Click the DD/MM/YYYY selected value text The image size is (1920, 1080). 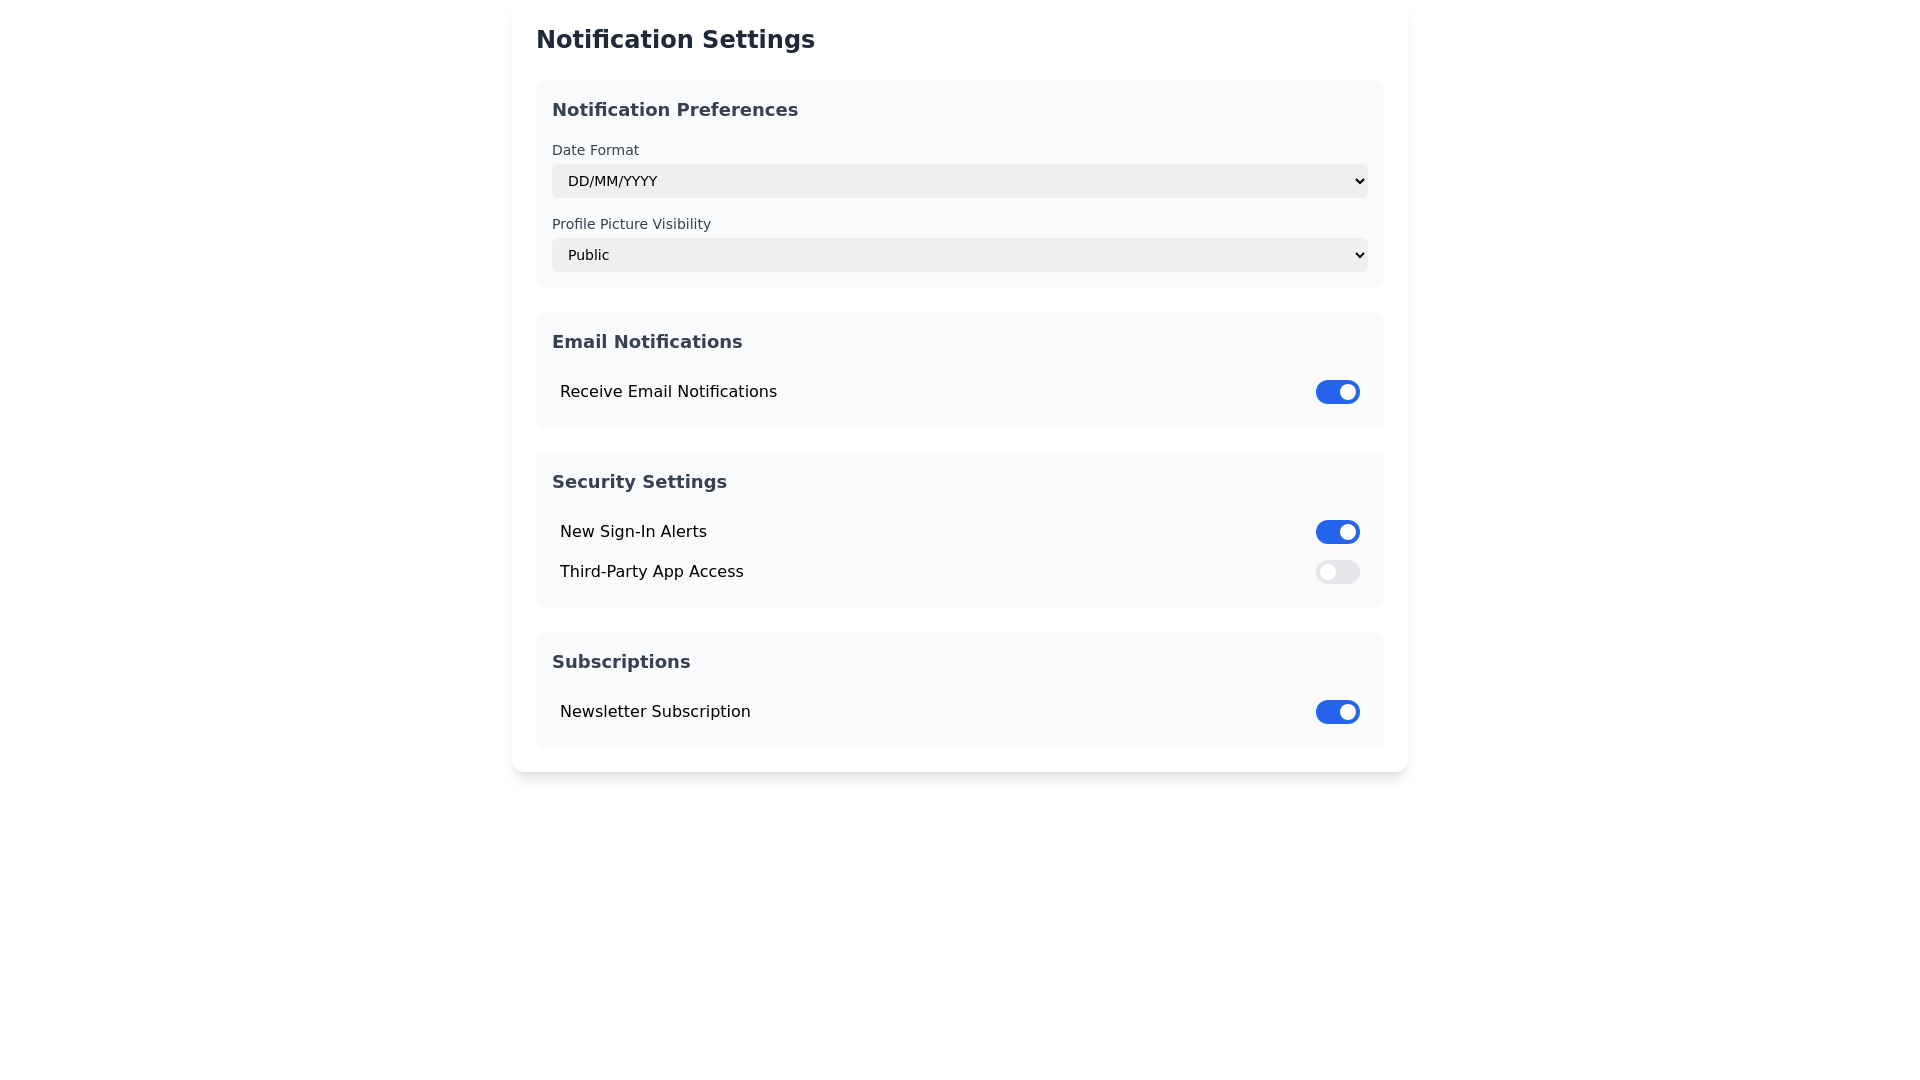pyautogui.click(x=612, y=181)
